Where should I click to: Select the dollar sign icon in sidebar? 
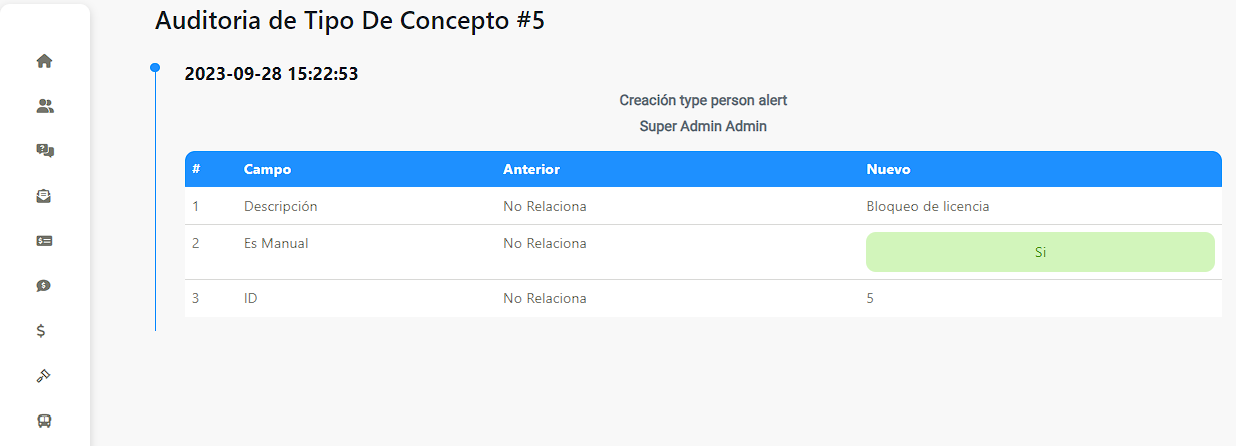coord(41,331)
